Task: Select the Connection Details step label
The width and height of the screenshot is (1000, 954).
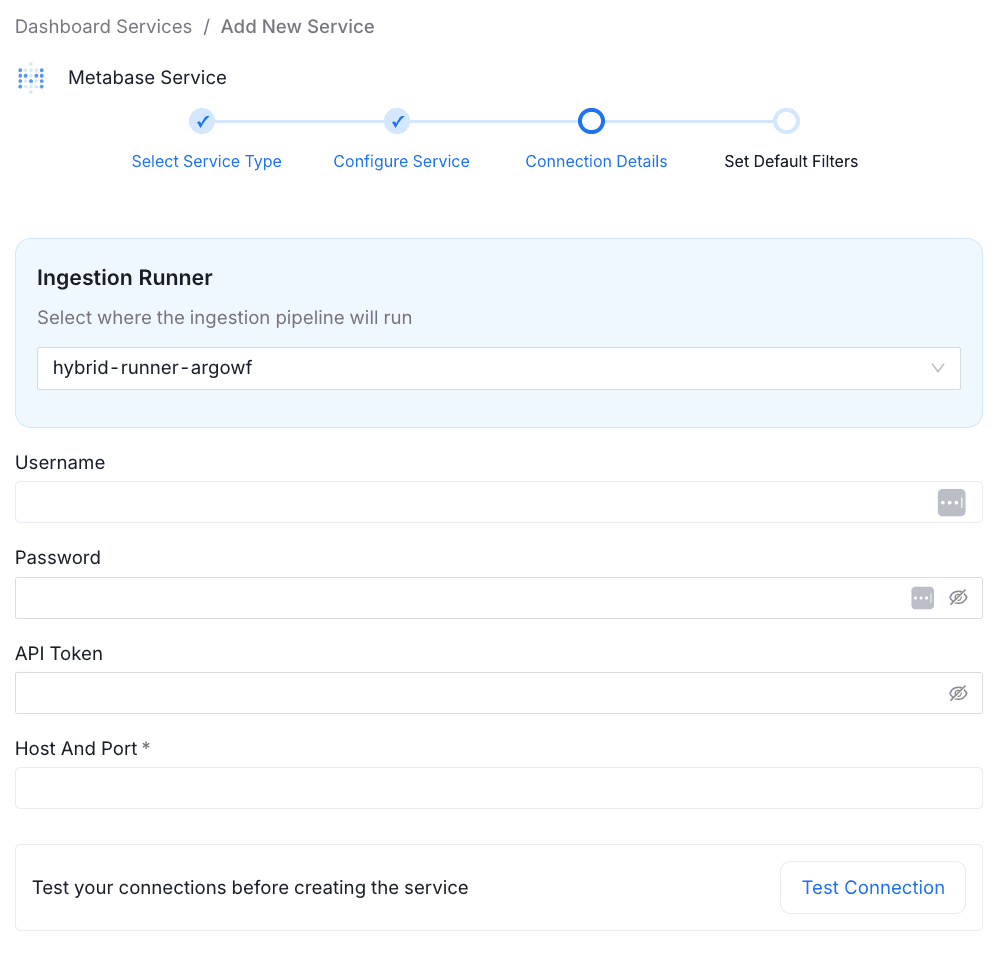Action: [596, 161]
